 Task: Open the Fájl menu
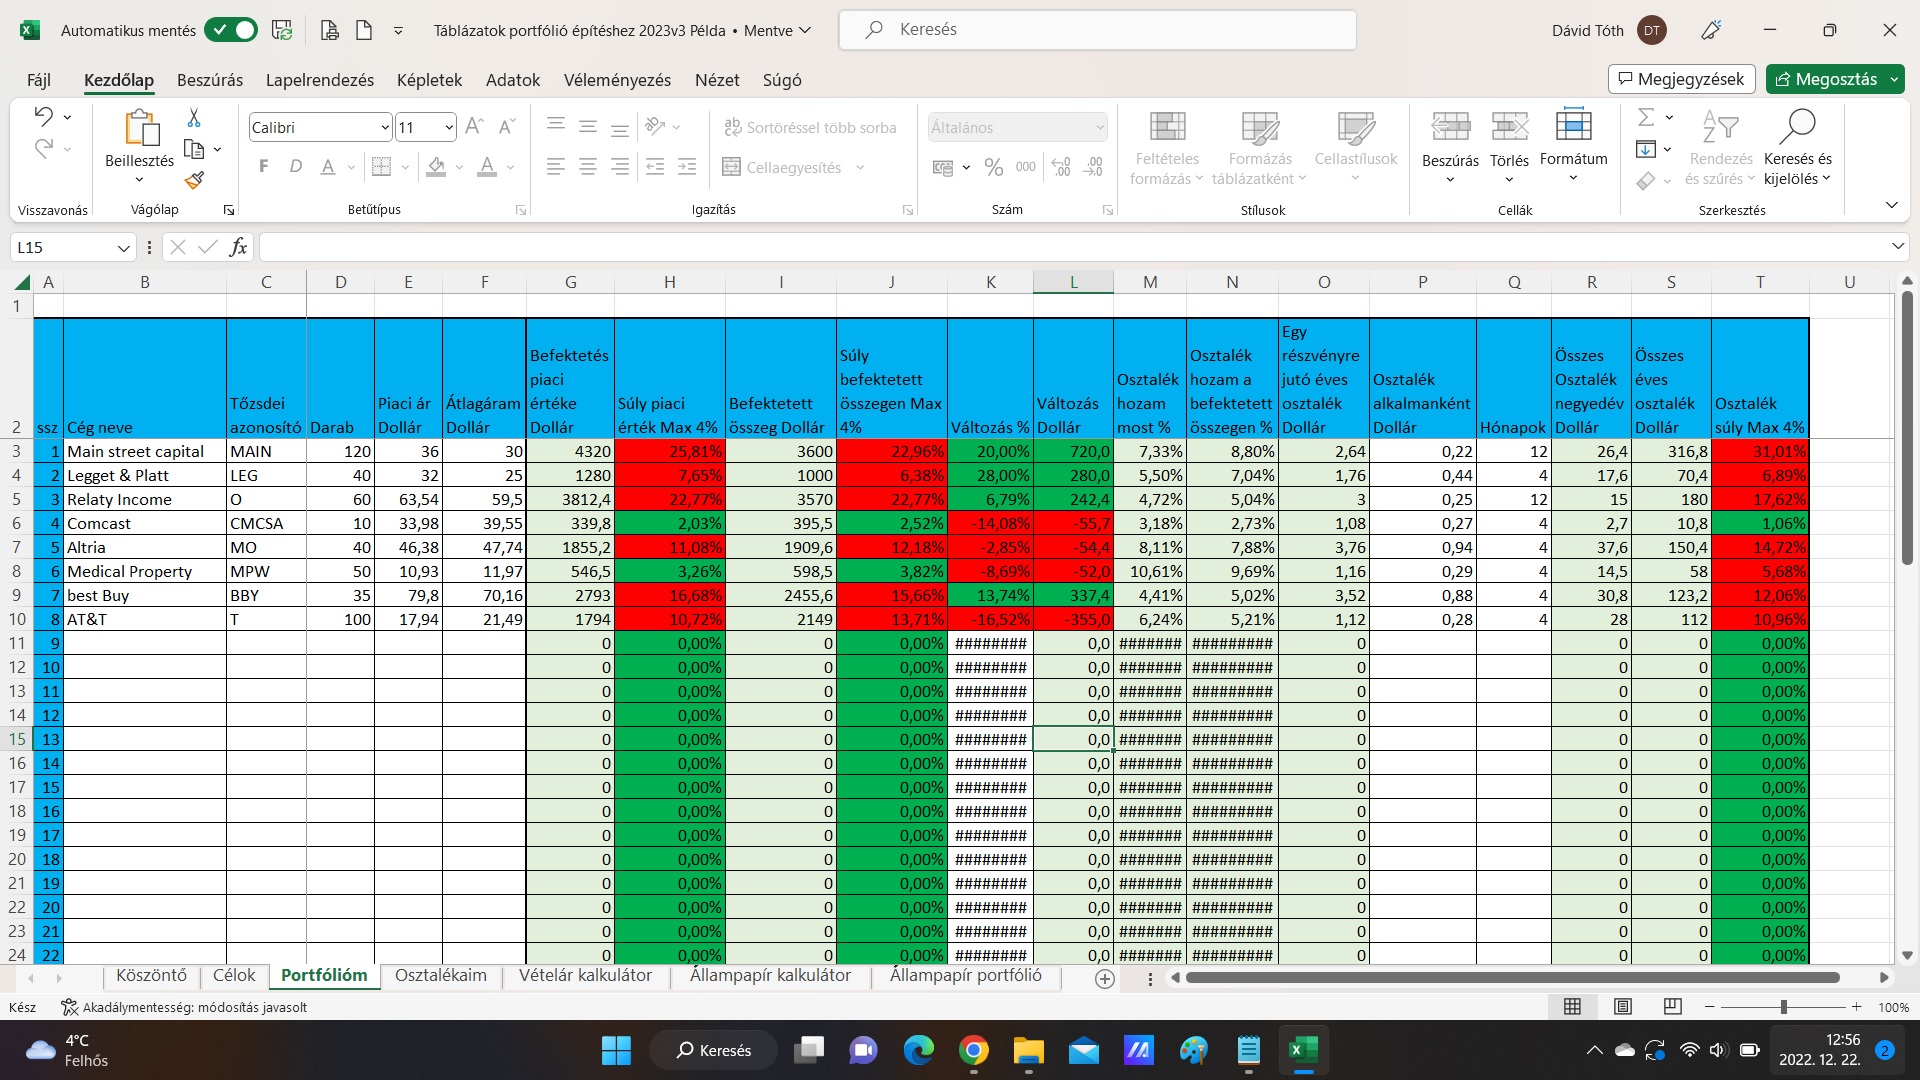39,80
